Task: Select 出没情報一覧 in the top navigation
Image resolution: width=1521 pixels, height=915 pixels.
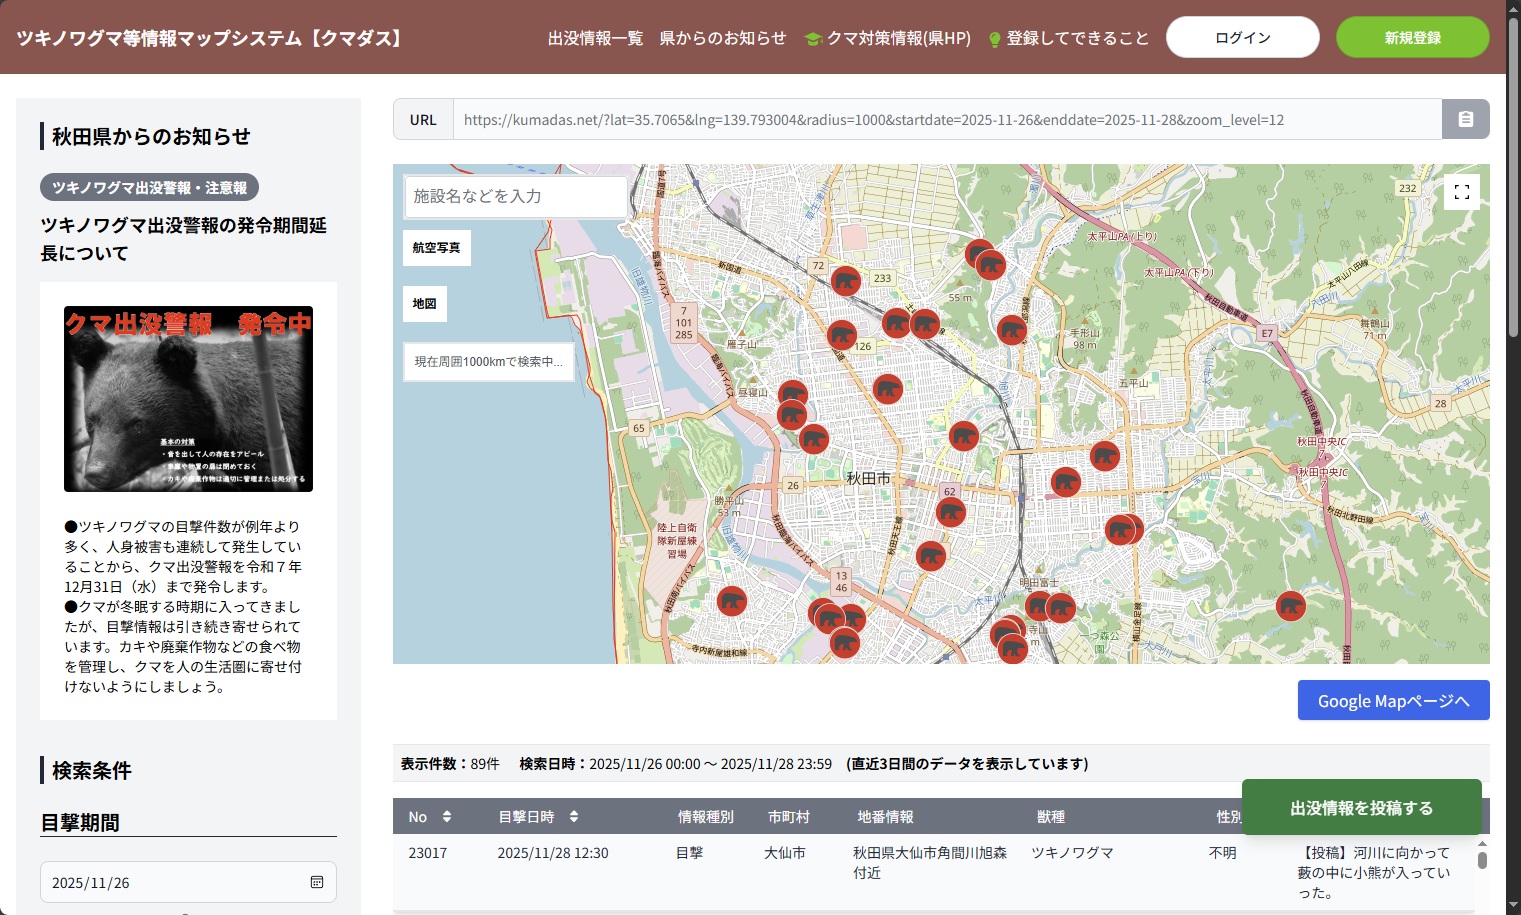Action: 595,38
